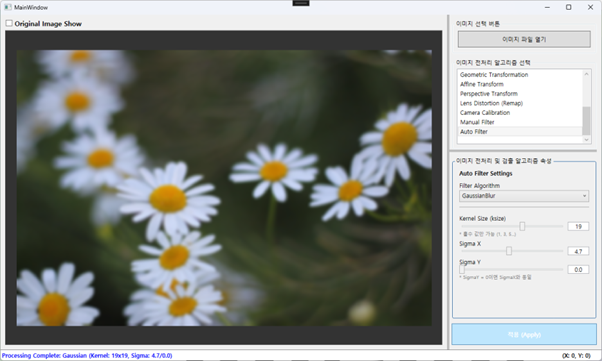
Task: Select Manual Filter list item
Action: tap(520, 122)
